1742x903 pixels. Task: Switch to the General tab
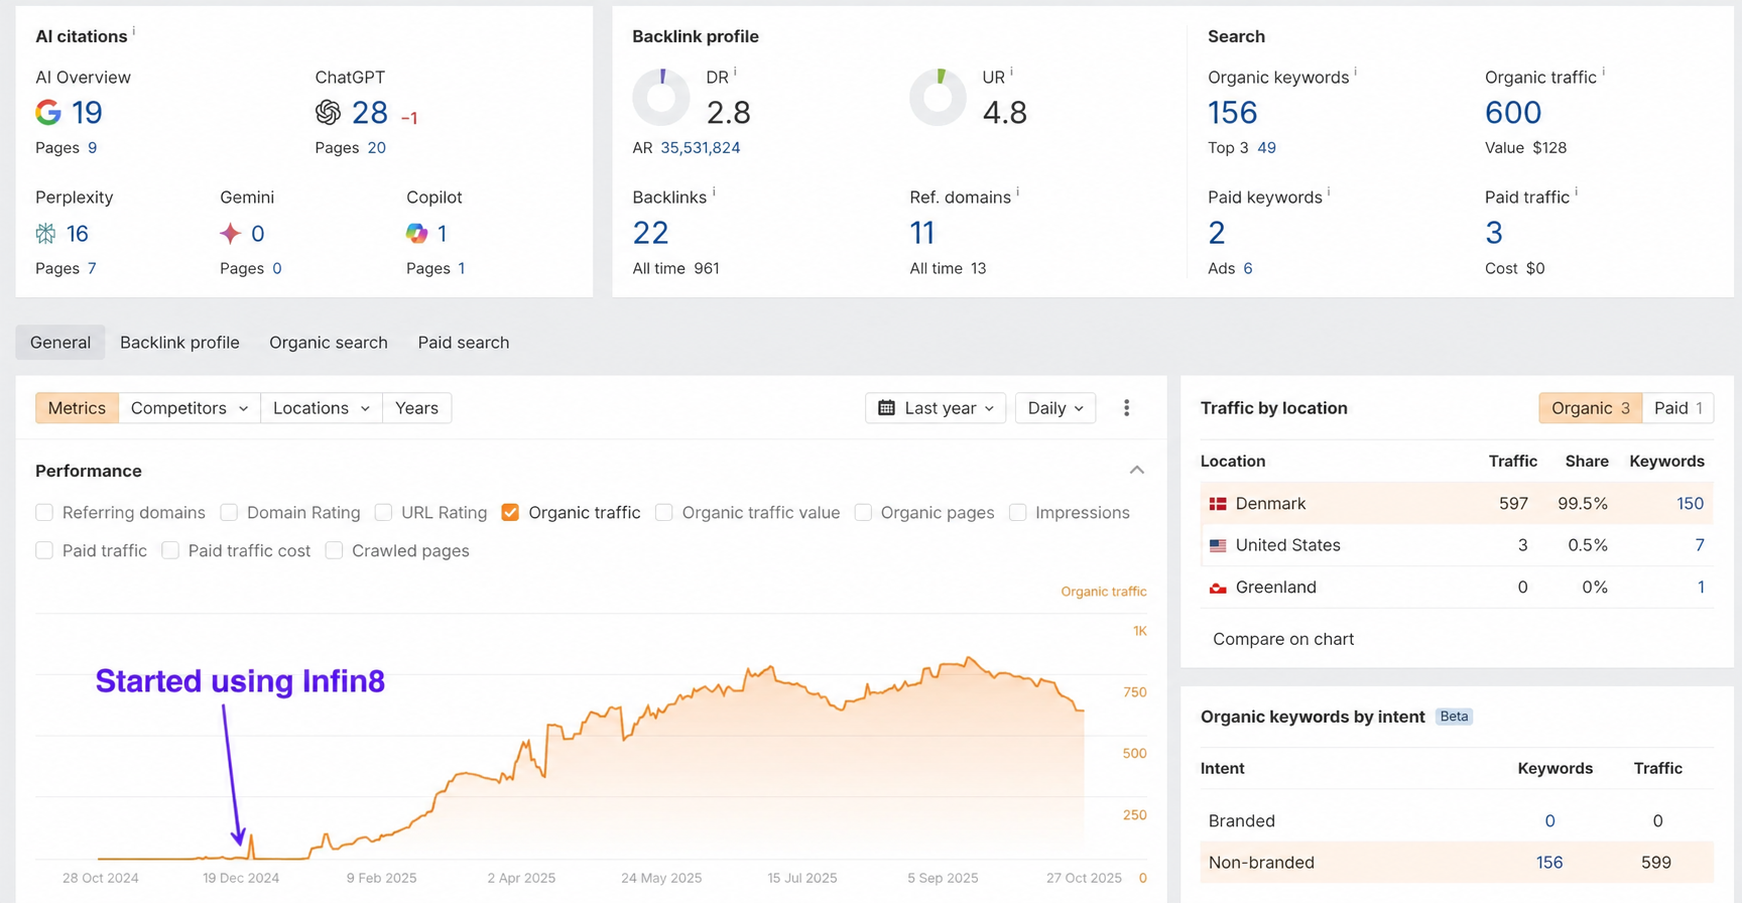coord(60,342)
